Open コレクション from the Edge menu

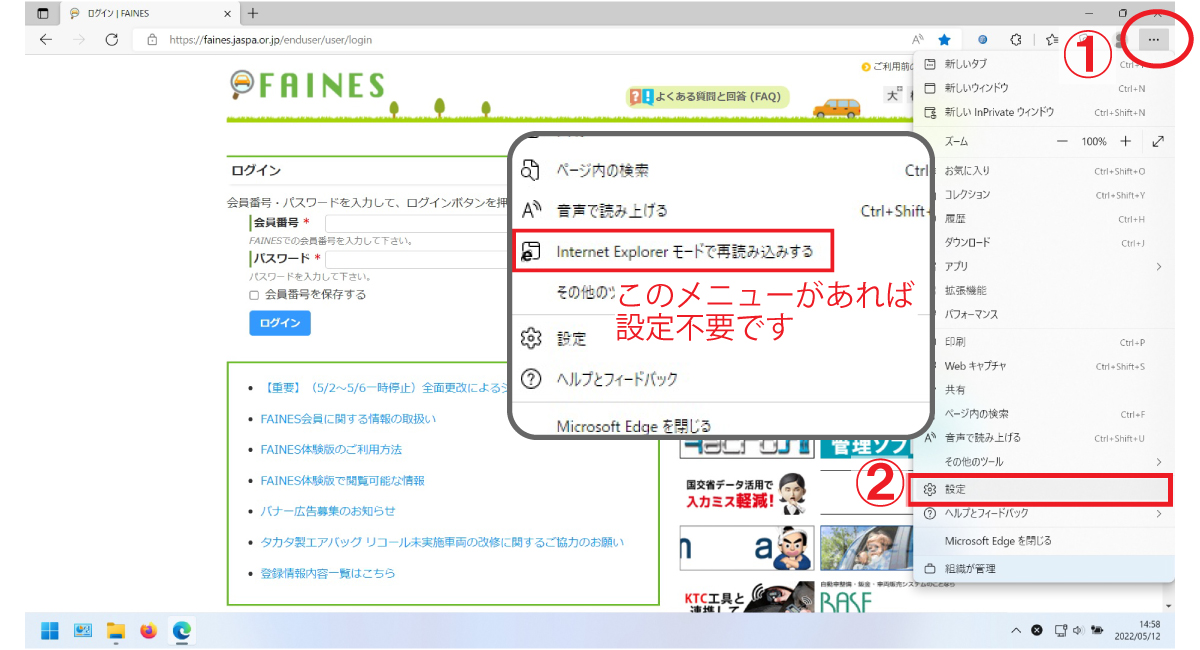click(x=1044, y=195)
